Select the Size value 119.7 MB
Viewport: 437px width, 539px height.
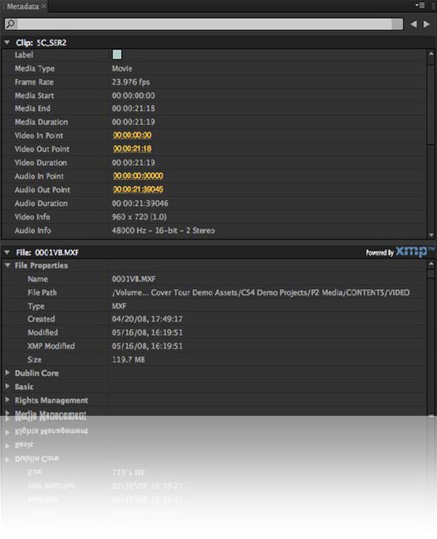coord(128,360)
